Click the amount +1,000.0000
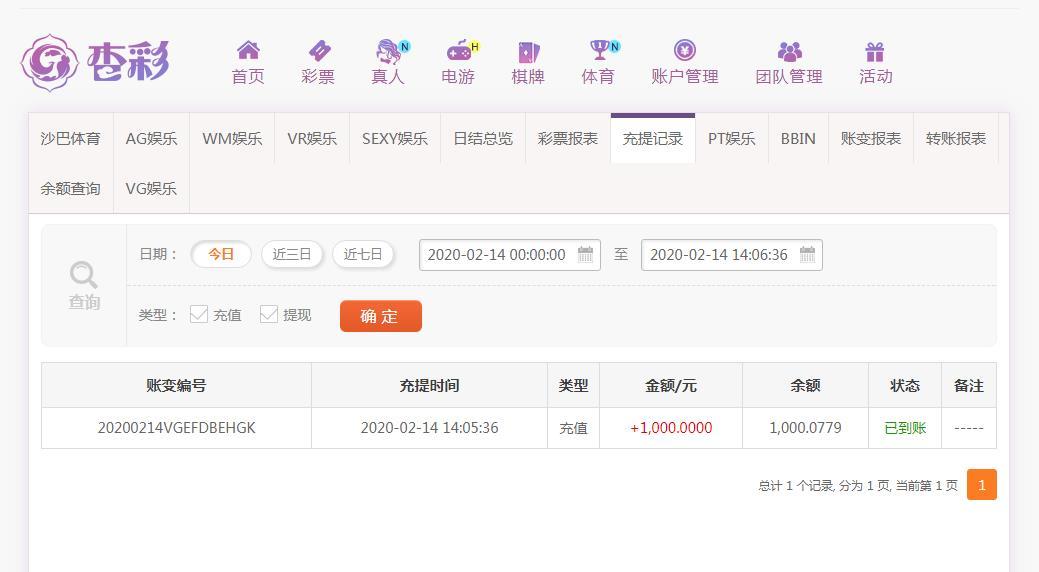Image resolution: width=1039 pixels, height=572 pixels. click(x=671, y=428)
